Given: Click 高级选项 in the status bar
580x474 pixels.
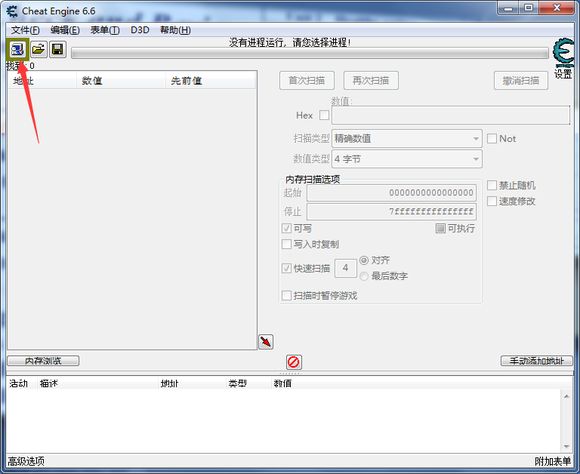Looking at the screenshot, I should click(26, 461).
